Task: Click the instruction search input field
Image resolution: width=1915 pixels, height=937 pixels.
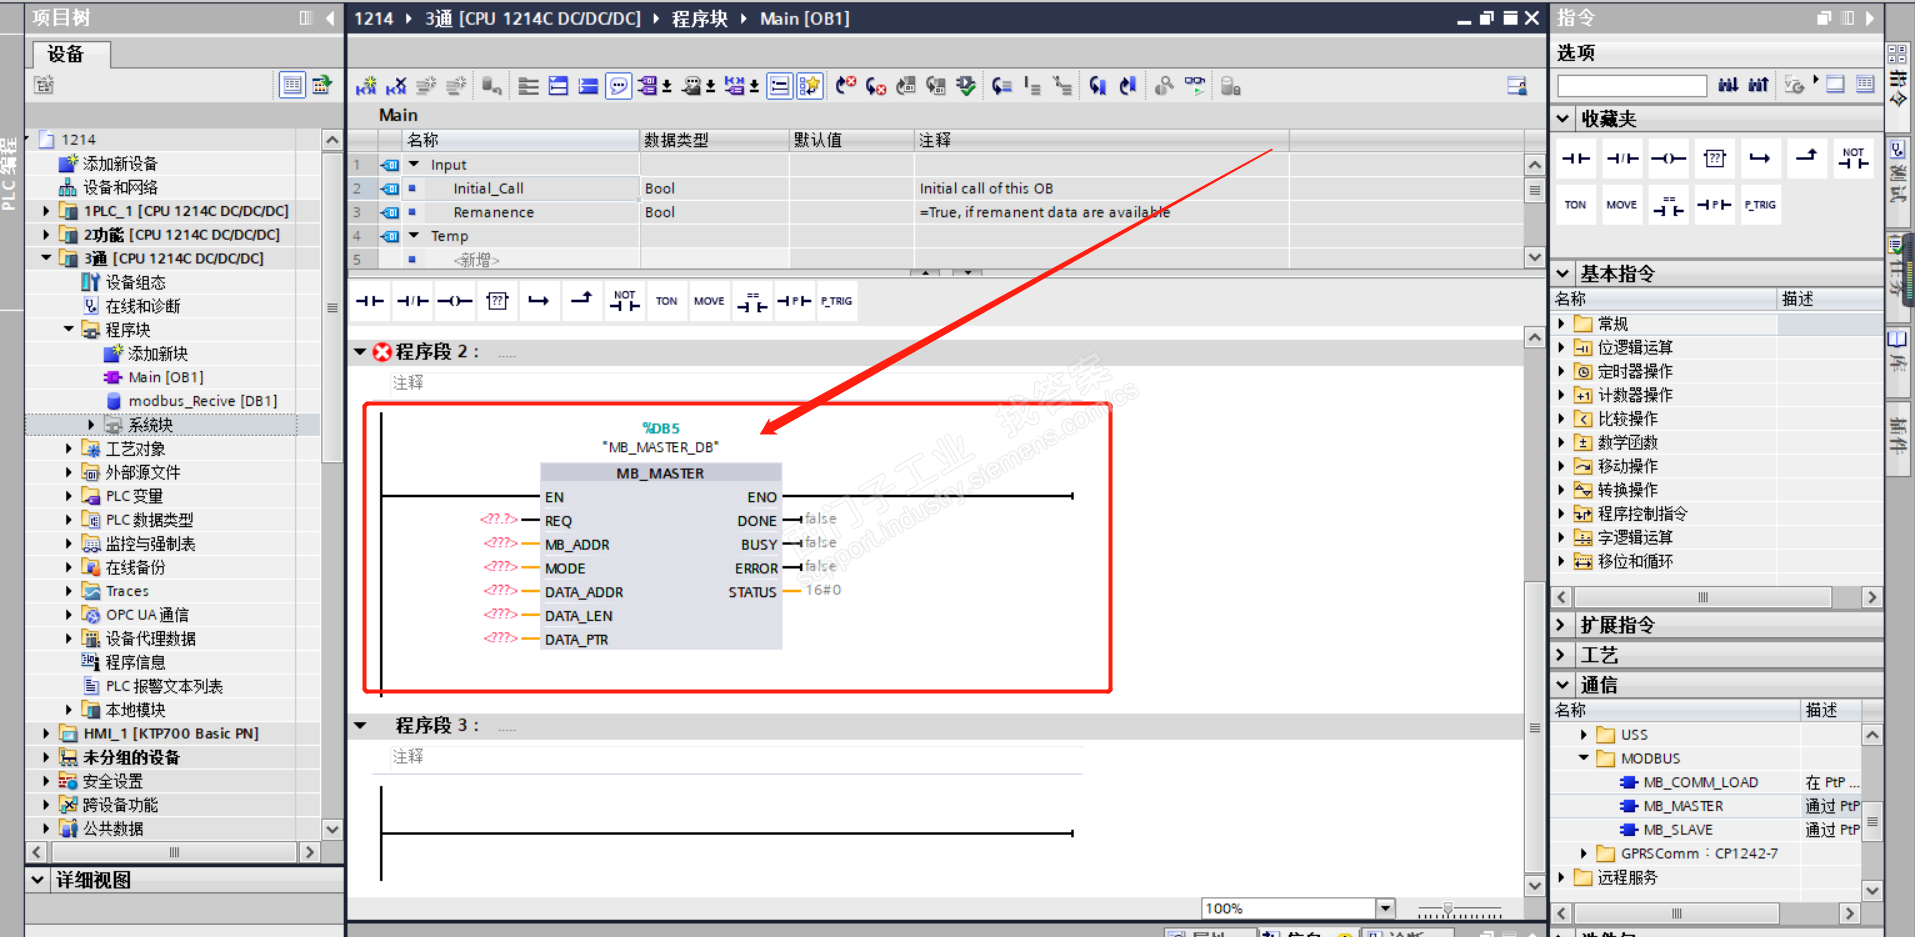Action: coord(1632,86)
